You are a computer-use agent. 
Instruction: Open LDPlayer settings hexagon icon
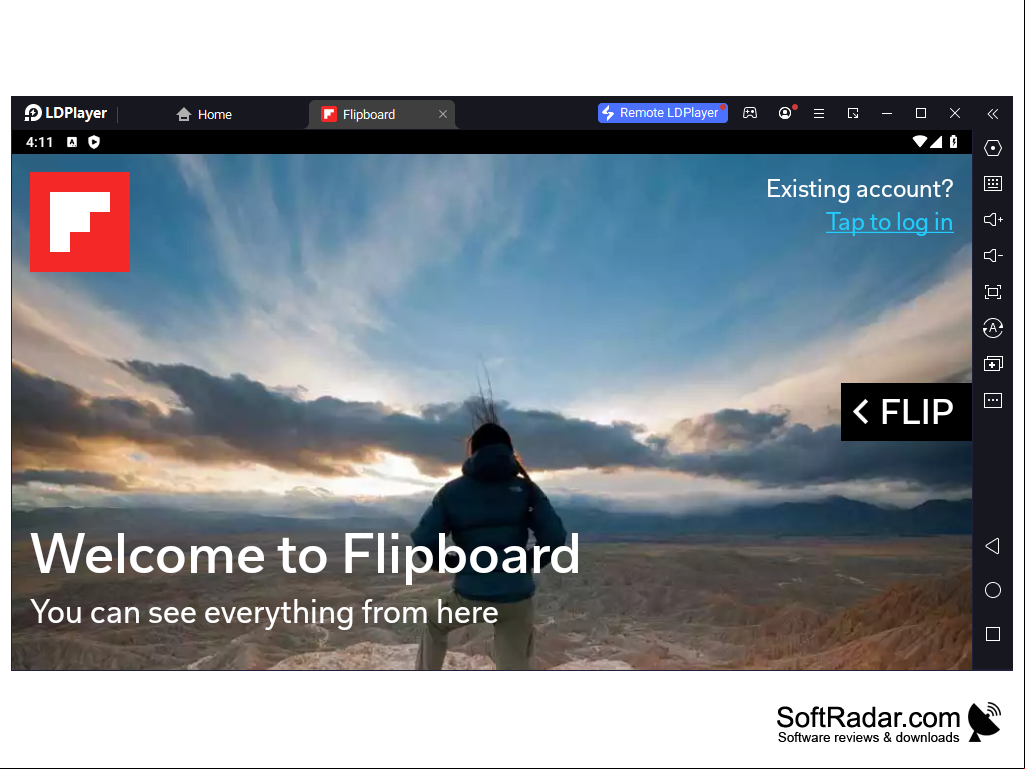(992, 148)
